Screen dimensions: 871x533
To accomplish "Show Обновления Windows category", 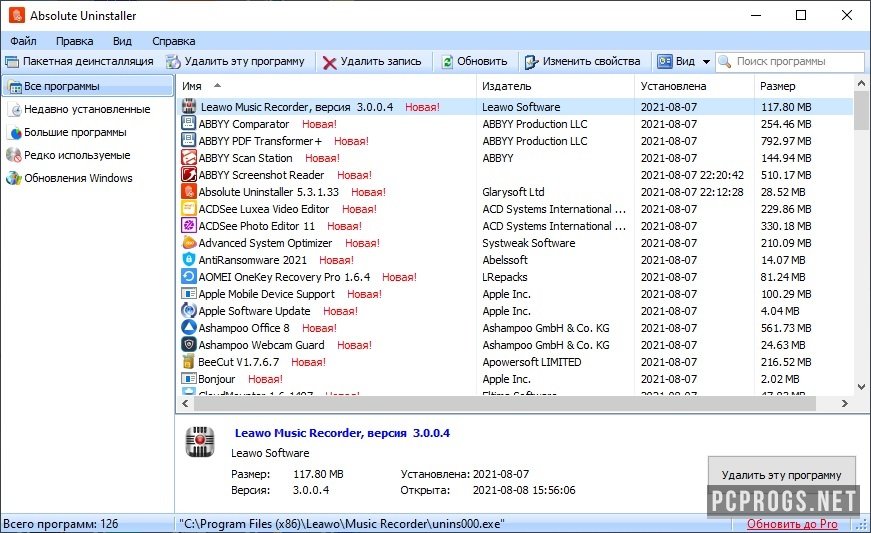I will click(78, 178).
